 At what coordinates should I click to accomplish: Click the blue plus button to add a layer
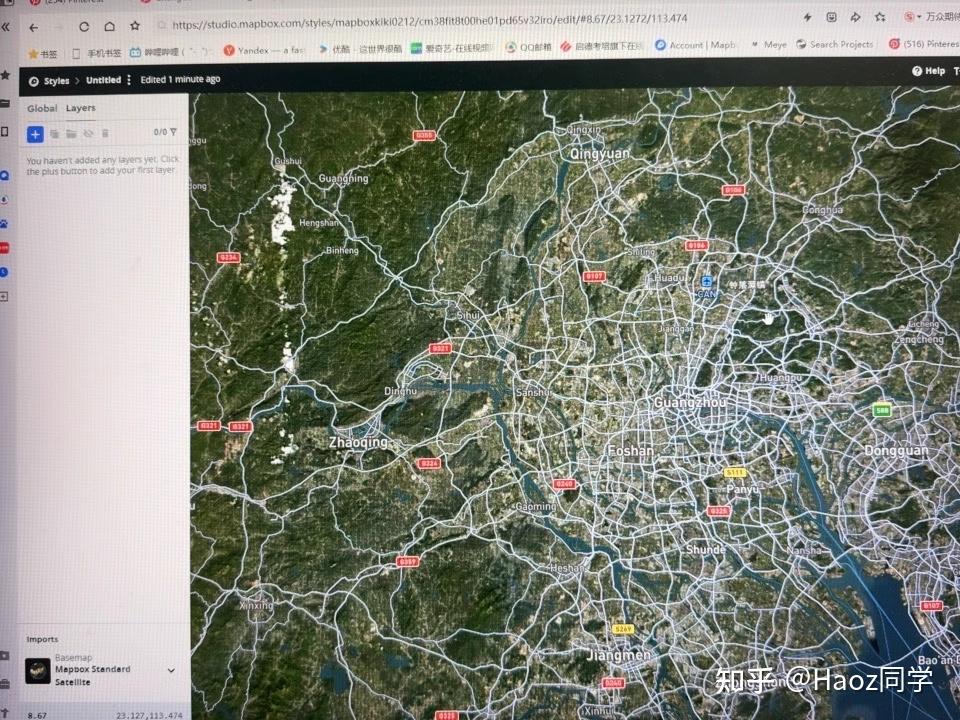(36, 133)
